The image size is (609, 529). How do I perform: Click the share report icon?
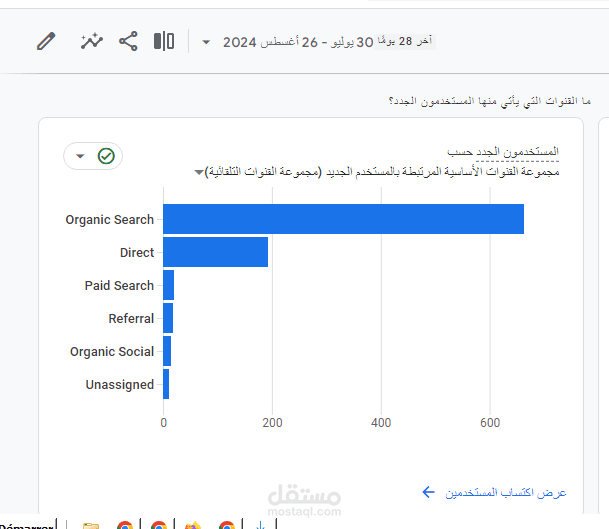[128, 41]
